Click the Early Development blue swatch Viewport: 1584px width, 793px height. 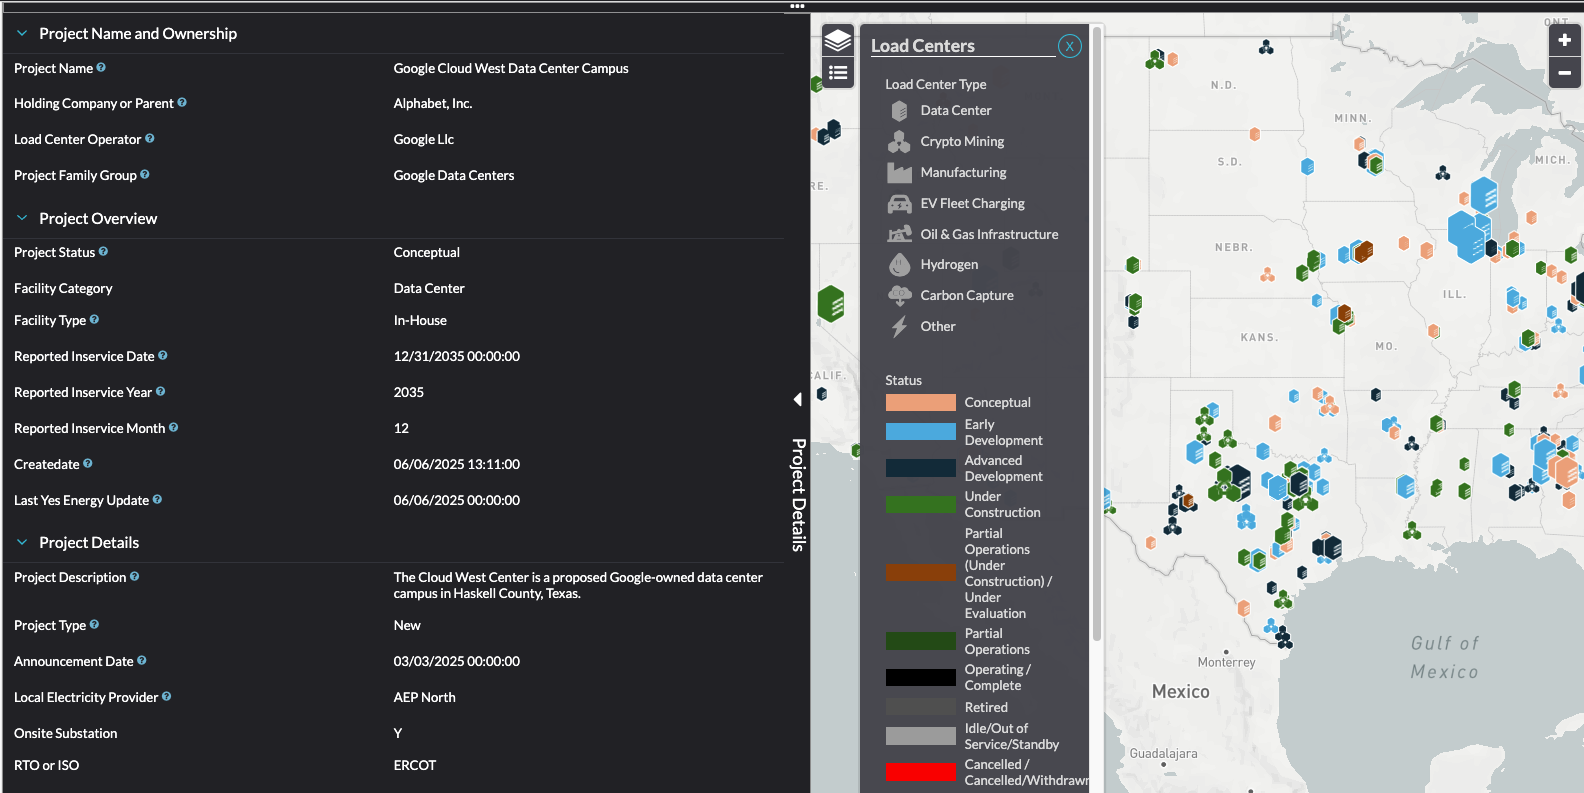tap(921, 432)
